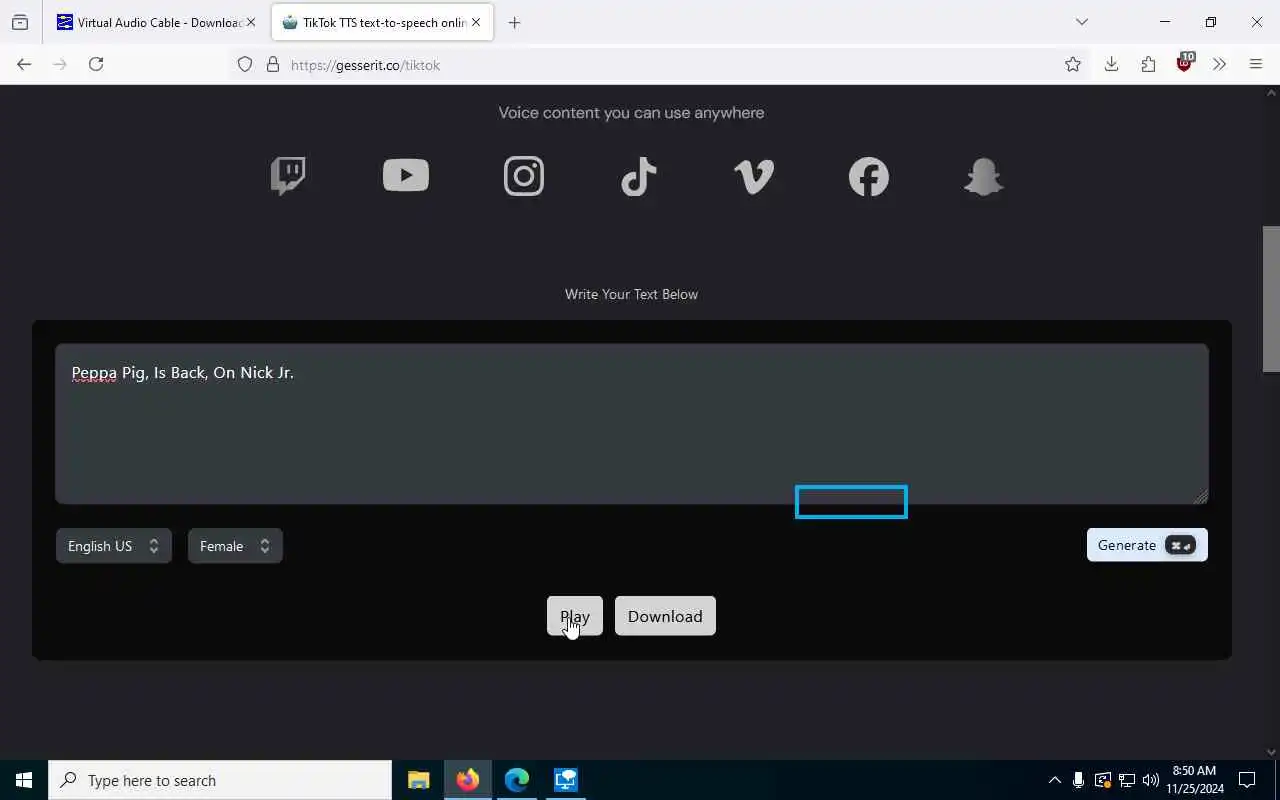The height and width of the screenshot is (800, 1280).
Task: Click the textarea resize handle corner
Action: click(1201, 496)
